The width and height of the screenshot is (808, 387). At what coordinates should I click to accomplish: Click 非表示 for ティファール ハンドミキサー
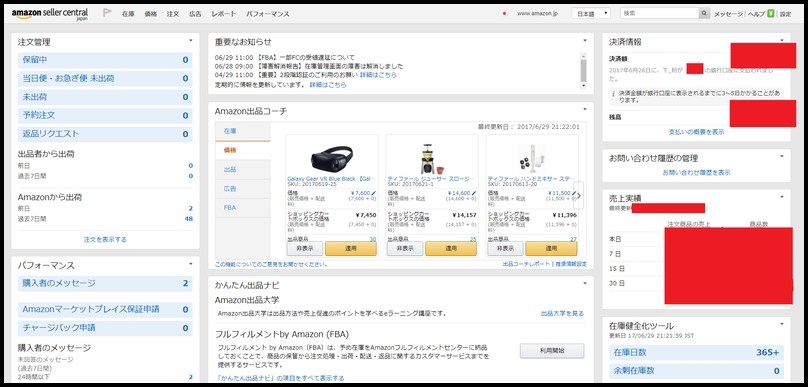click(505, 248)
